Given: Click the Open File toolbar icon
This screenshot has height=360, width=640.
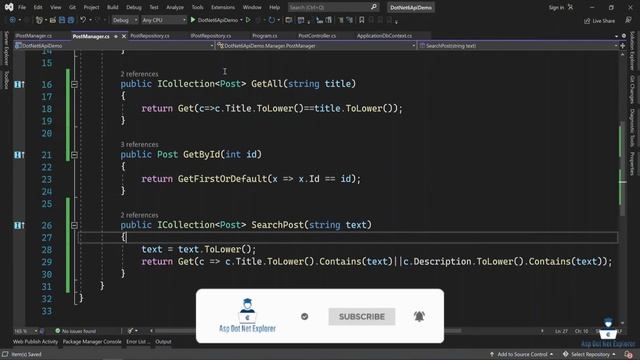Looking at the screenshot, I should pyautogui.click(x=53, y=20).
